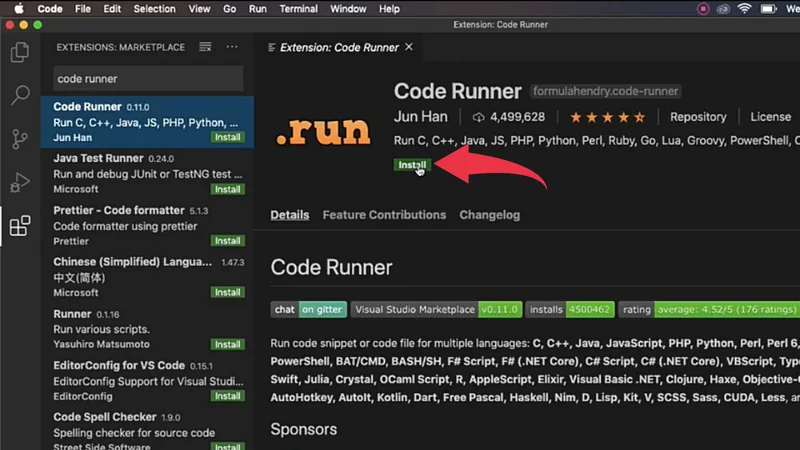Clear the extensions search results
The height and width of the screenshot is (450, 800).
206,47
